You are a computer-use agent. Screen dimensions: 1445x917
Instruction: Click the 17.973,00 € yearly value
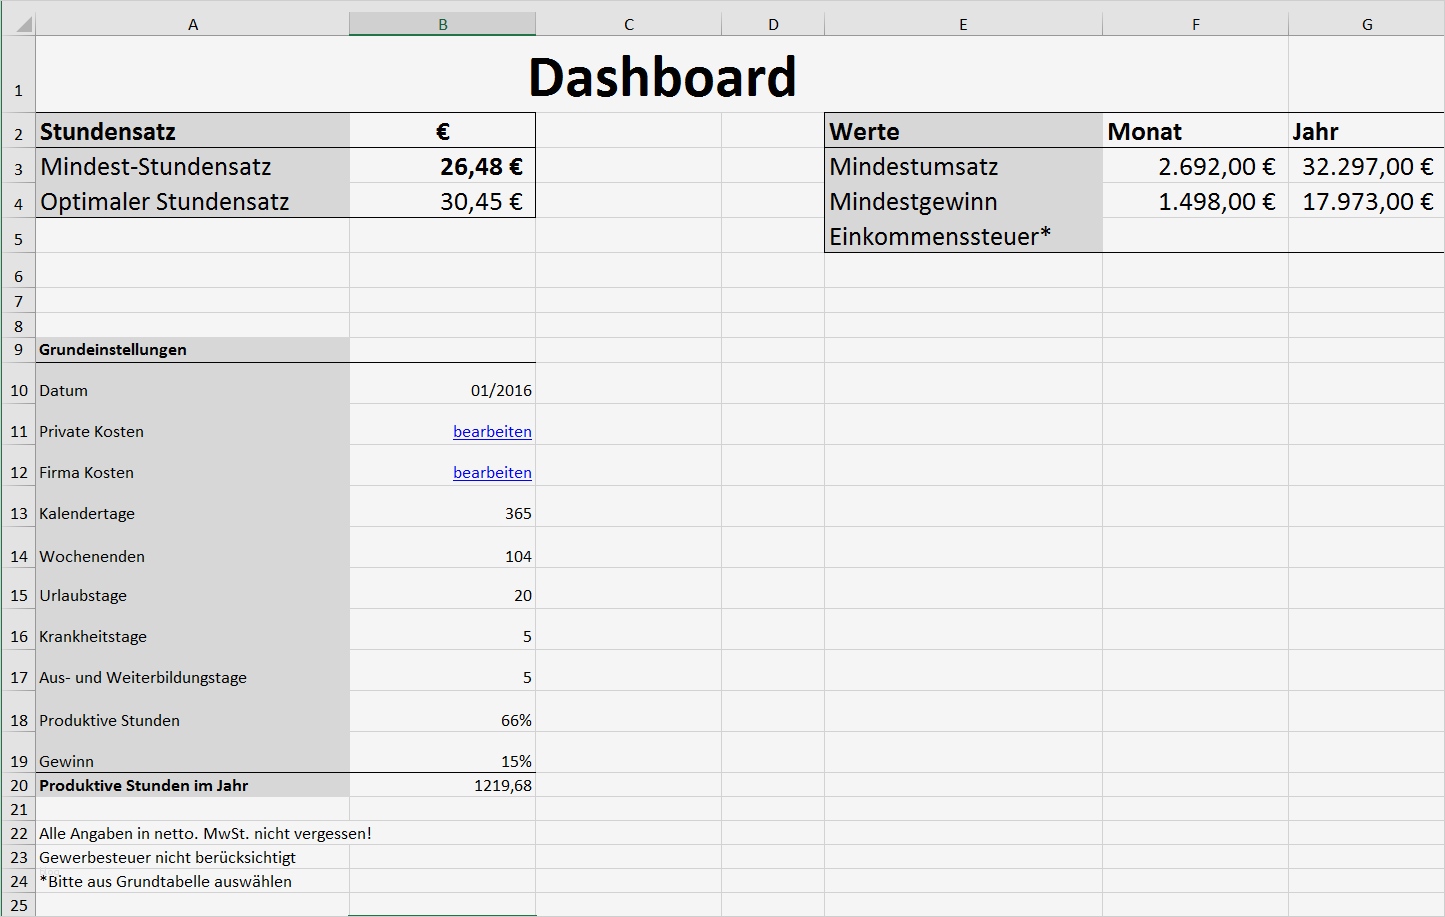point(1366,201)
